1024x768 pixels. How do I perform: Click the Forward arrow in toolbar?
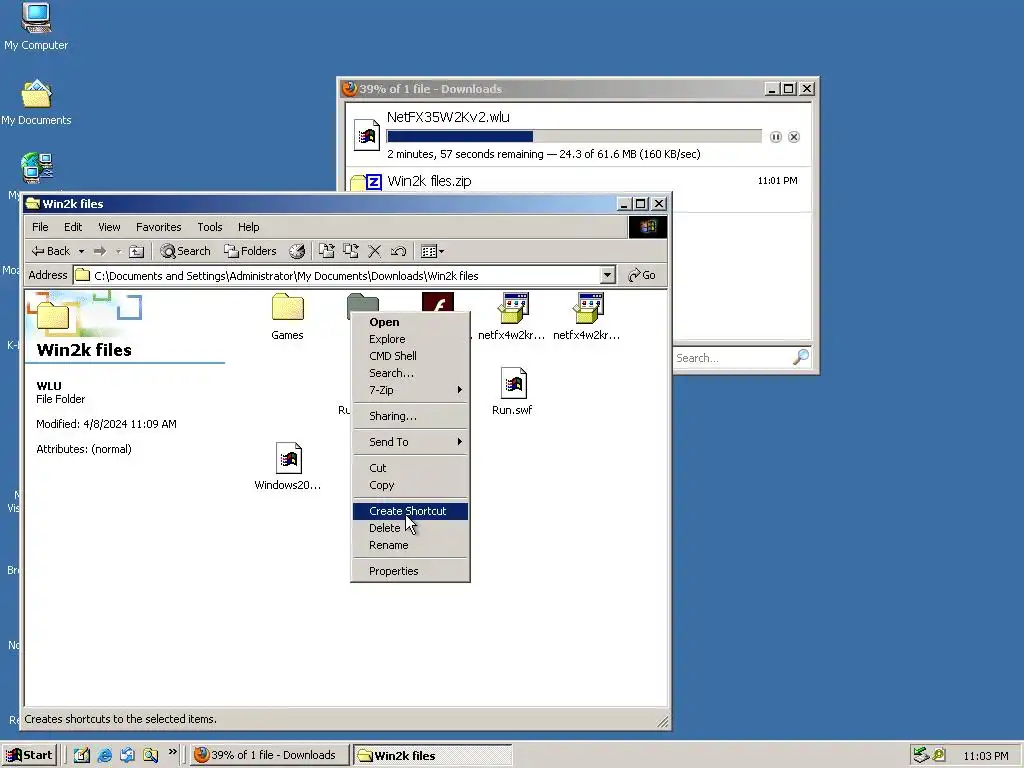pyautogui.click(x=100, y=251)
